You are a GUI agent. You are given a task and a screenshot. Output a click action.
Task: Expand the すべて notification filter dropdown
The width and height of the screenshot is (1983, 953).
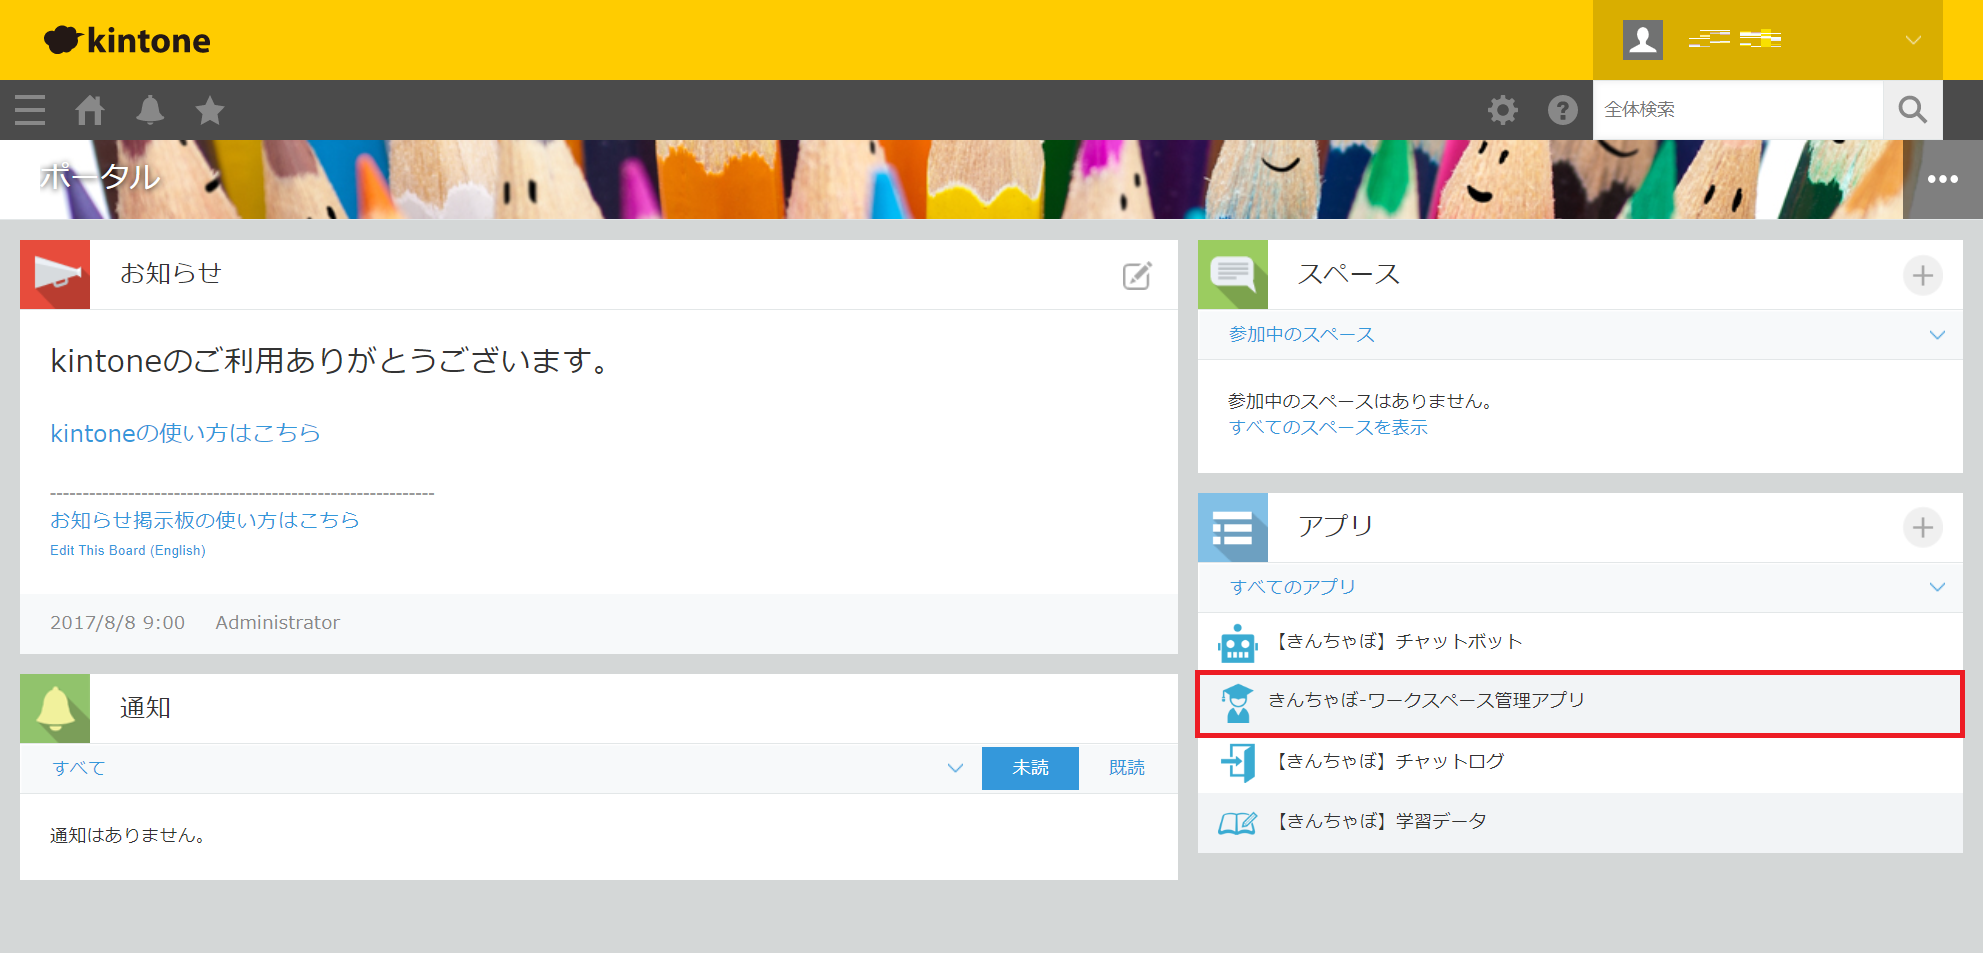click(955, 768)
